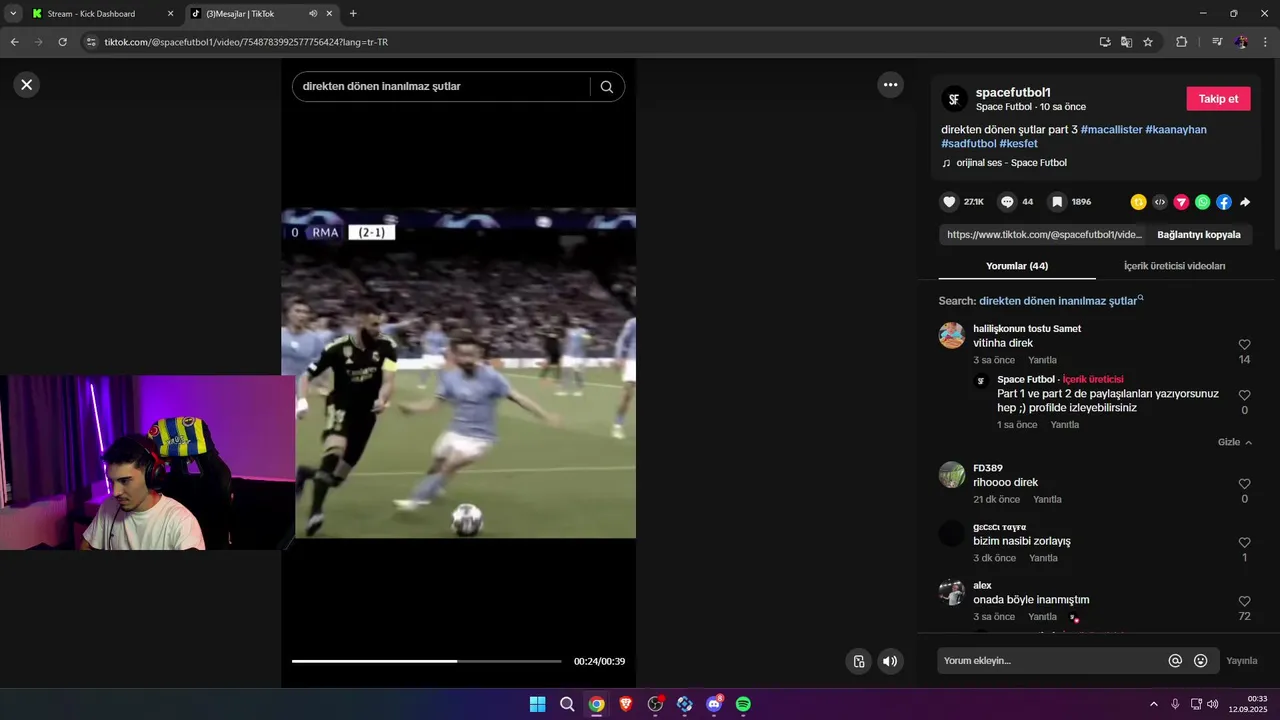Bookmark this page with star icon
Image resolution: width=1280 pixels, height=720 pixels.
[1148, 42]
